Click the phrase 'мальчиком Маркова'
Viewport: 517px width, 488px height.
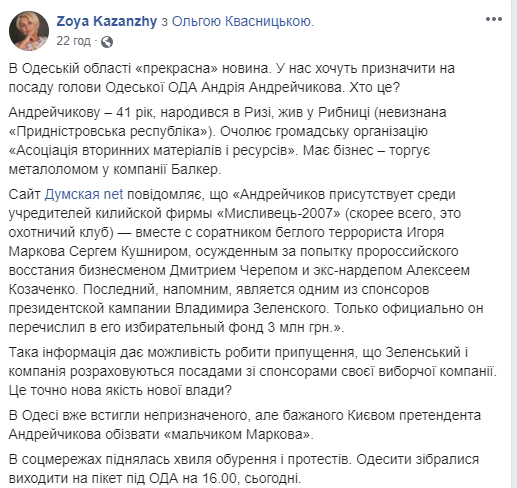point(235,434)
